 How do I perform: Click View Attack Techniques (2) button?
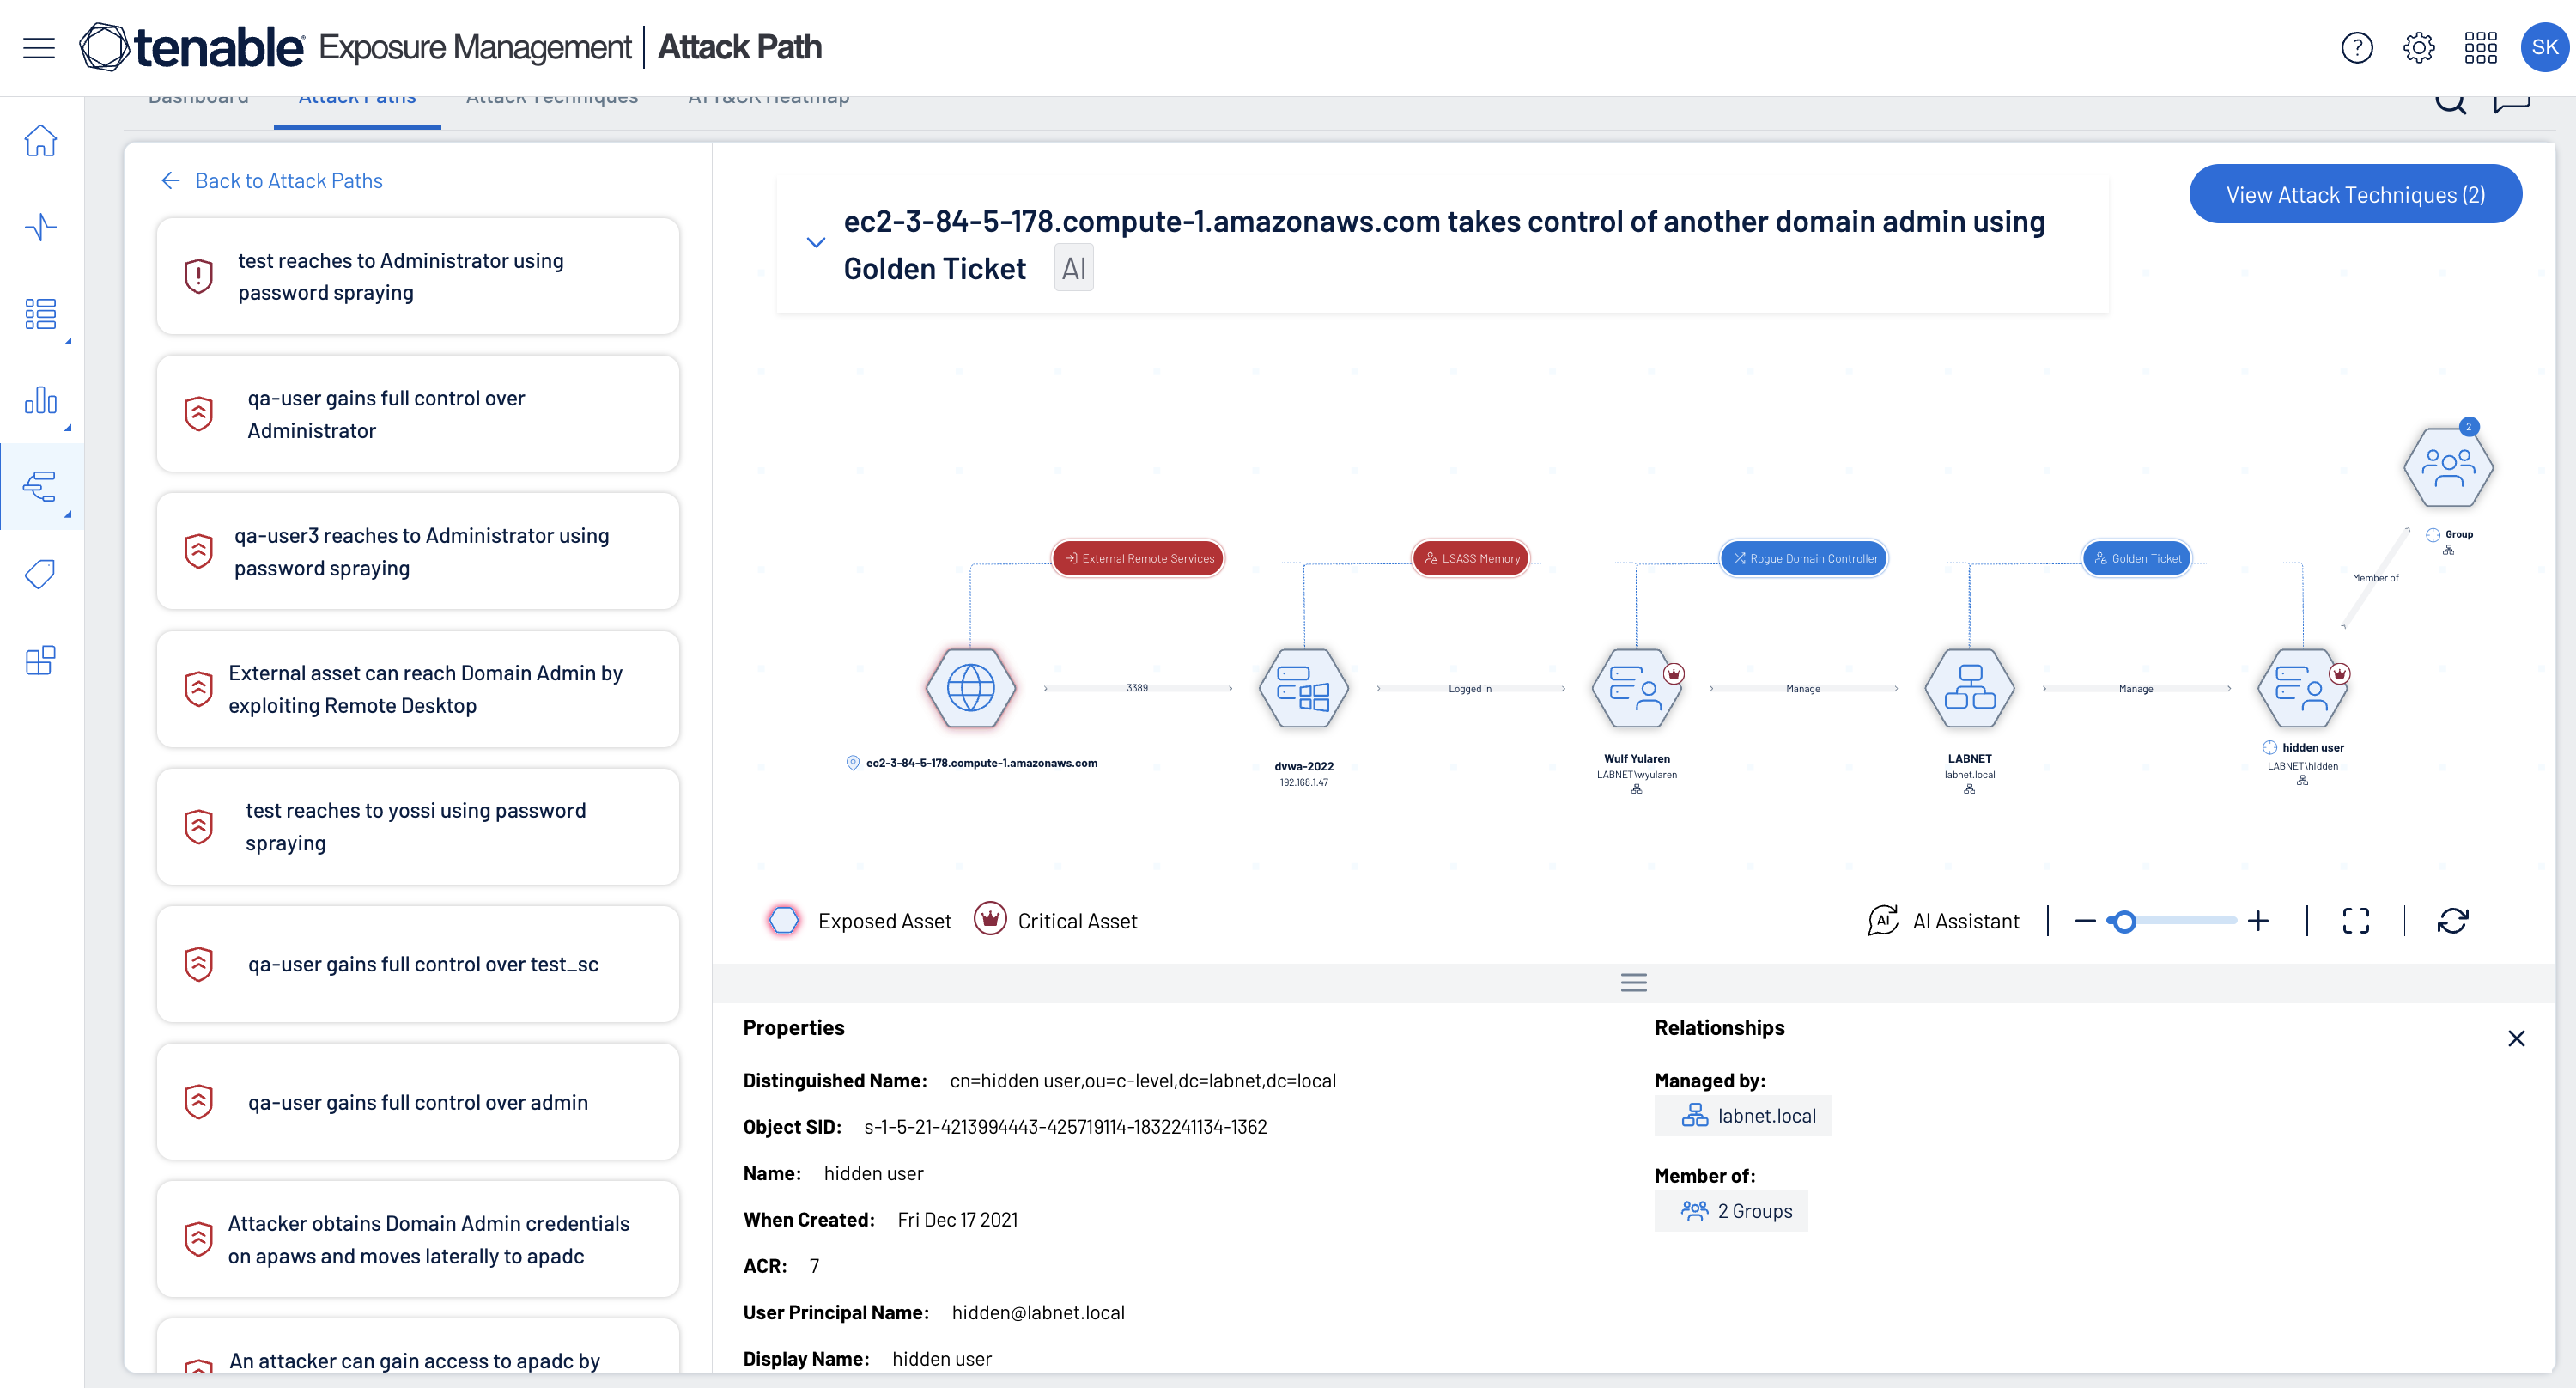(2355, 195)
